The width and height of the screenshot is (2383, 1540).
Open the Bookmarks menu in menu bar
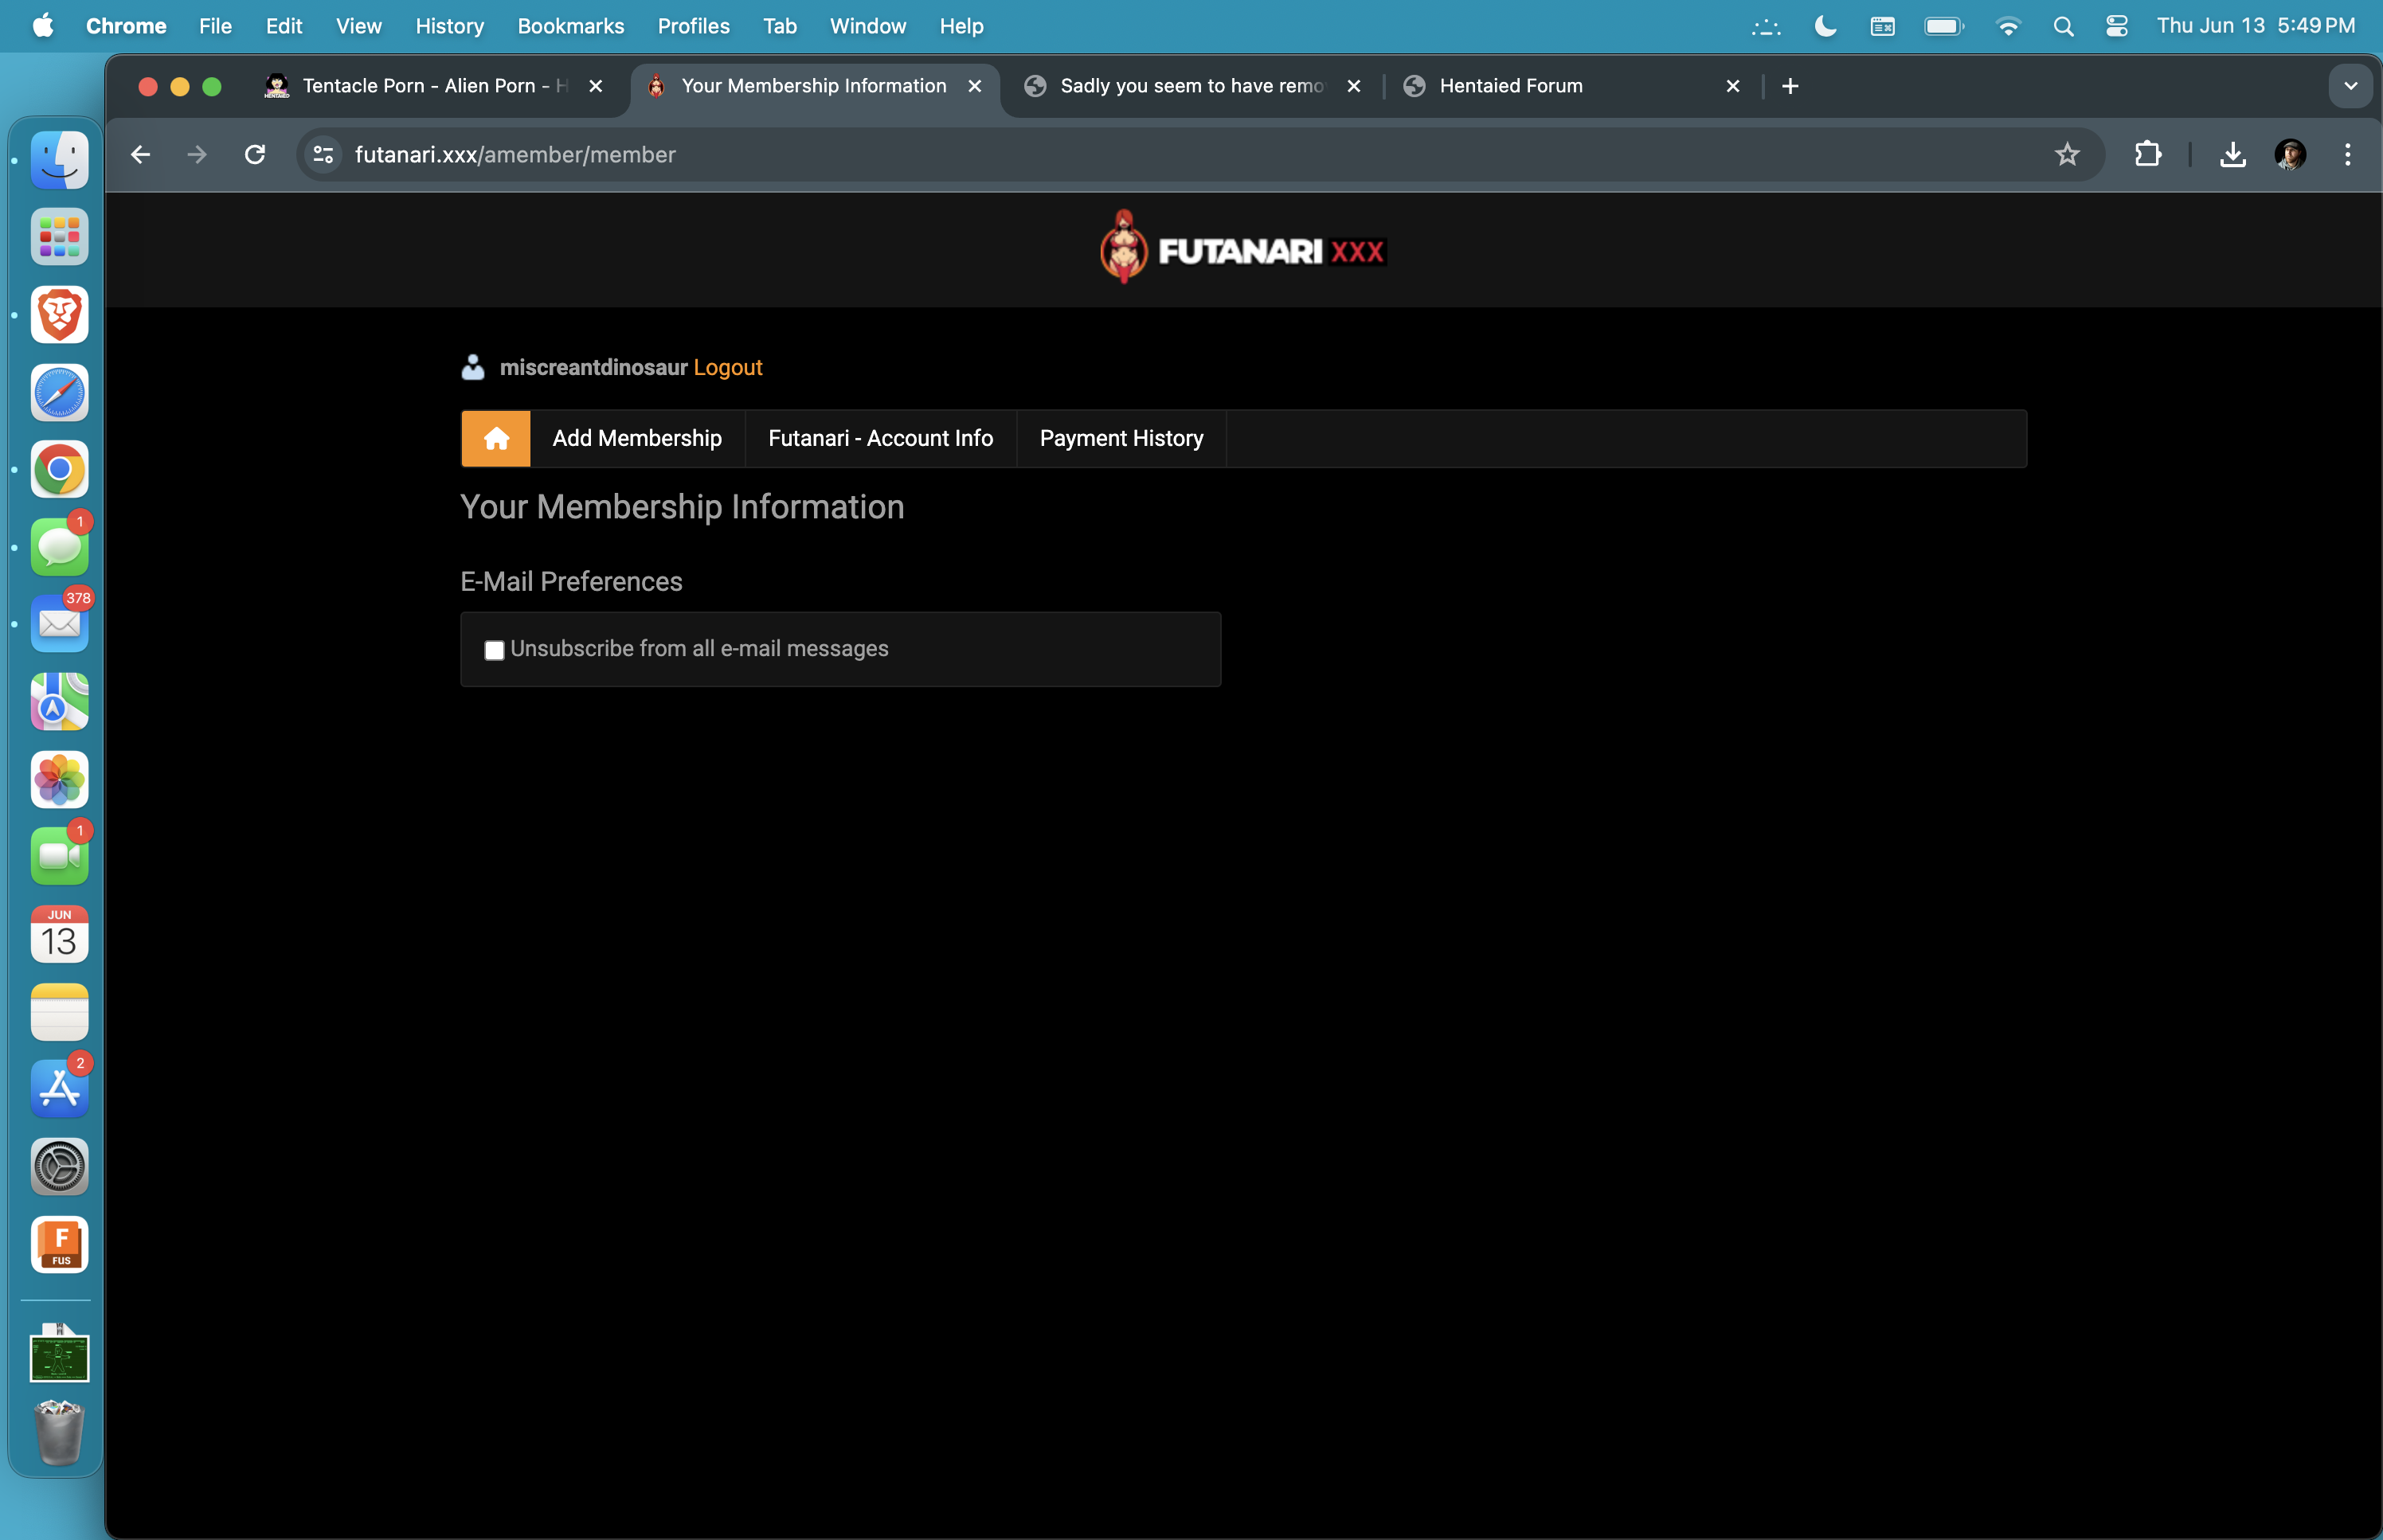coord(570,26)
